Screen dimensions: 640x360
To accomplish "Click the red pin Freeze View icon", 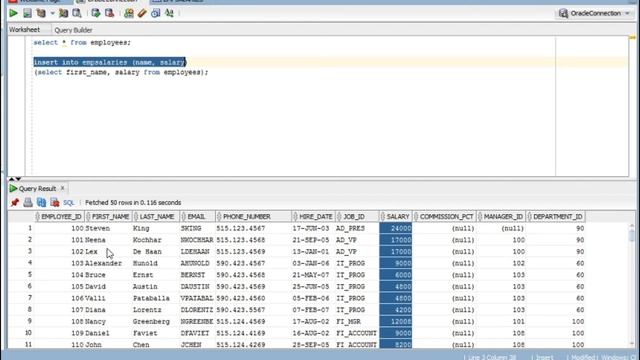I will (x=15, y=202).
